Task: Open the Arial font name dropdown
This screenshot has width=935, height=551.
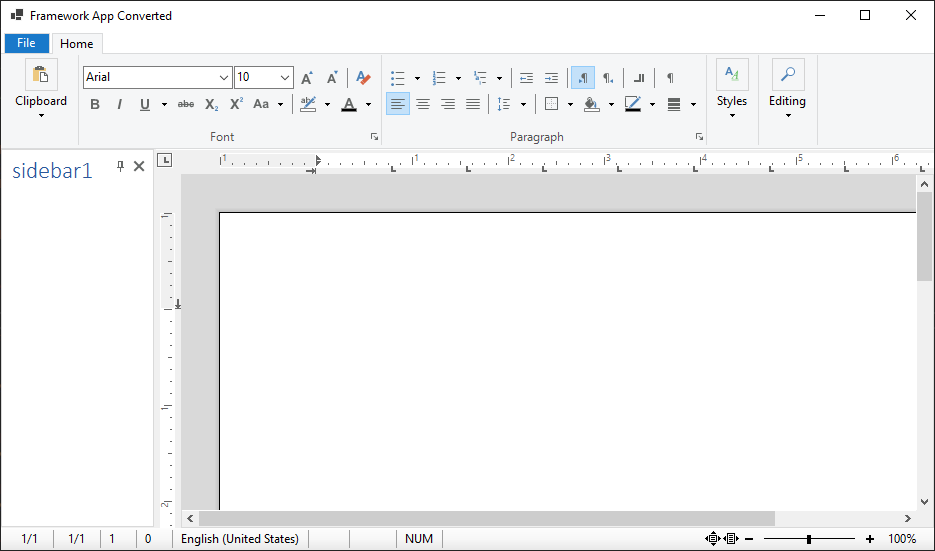Action: click(x=224, y=78)
